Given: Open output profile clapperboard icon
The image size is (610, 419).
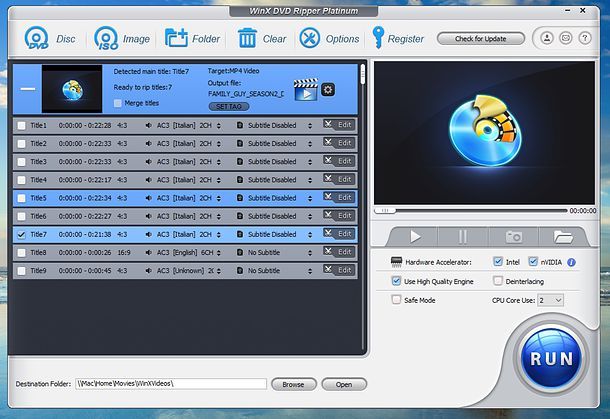Looking at the screenshot, I should (x=306, y=90).
